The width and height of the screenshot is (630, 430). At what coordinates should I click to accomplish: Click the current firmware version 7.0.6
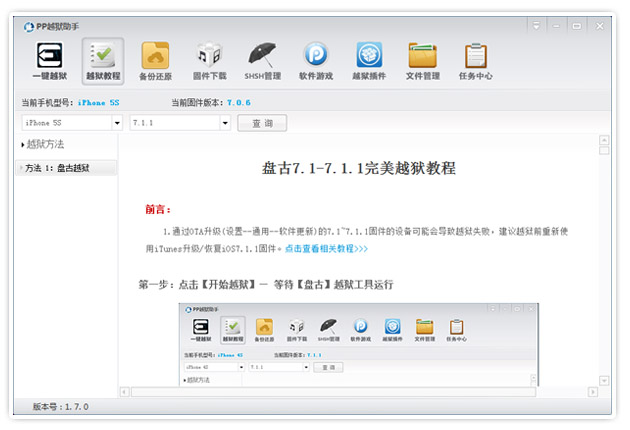point(239,103)
